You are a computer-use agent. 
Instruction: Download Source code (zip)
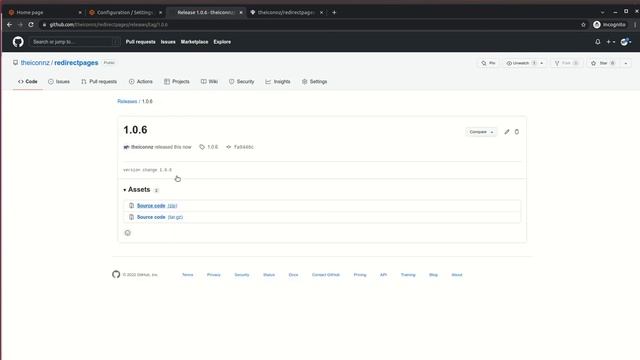point(157,206)
